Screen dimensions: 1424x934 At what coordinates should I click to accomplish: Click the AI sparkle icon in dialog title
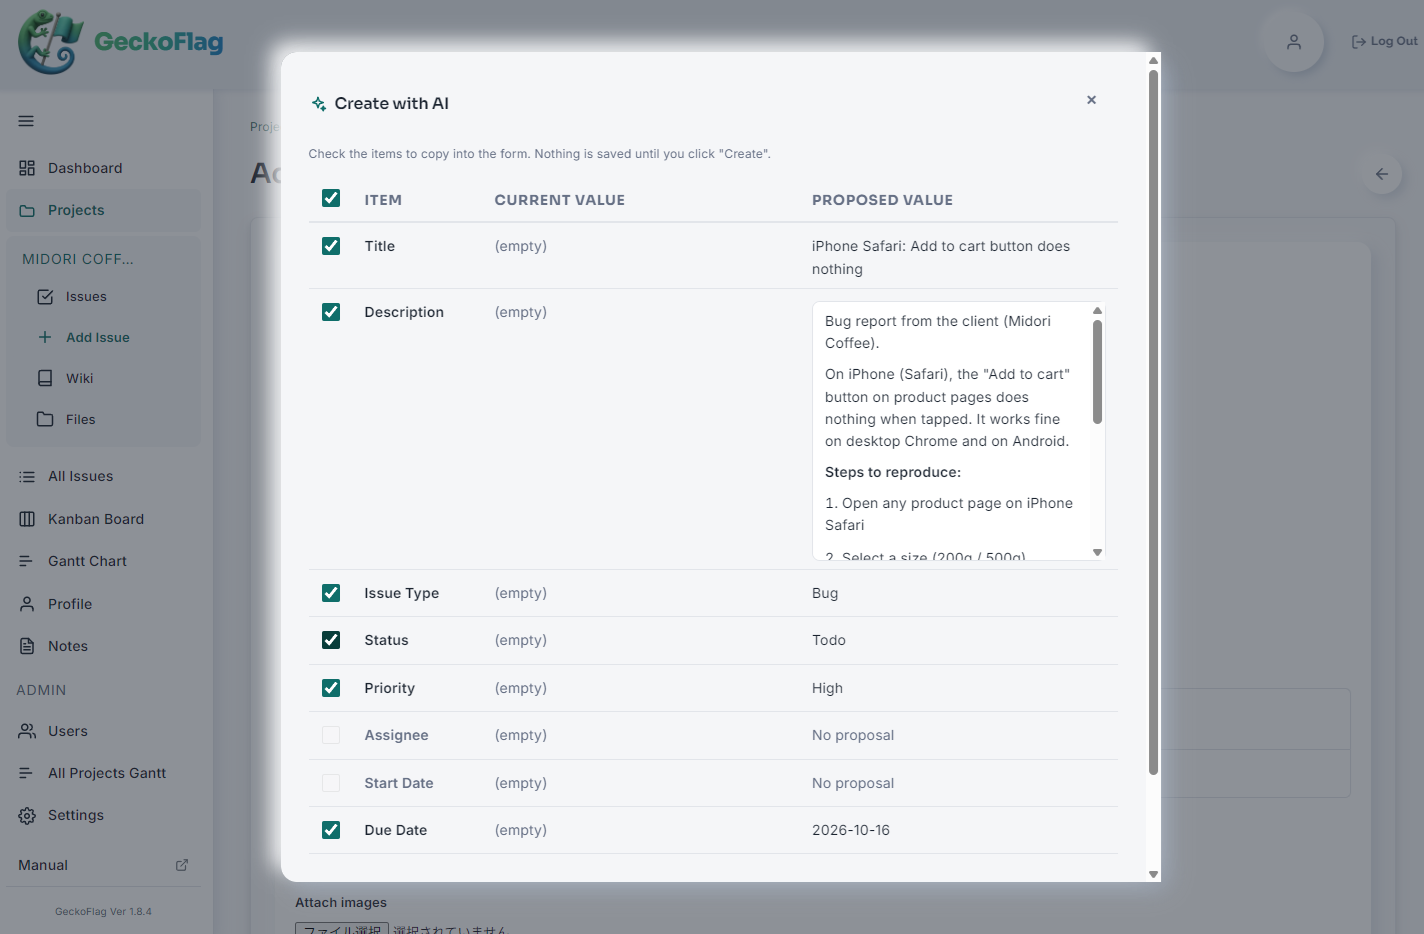coord(319,104)
